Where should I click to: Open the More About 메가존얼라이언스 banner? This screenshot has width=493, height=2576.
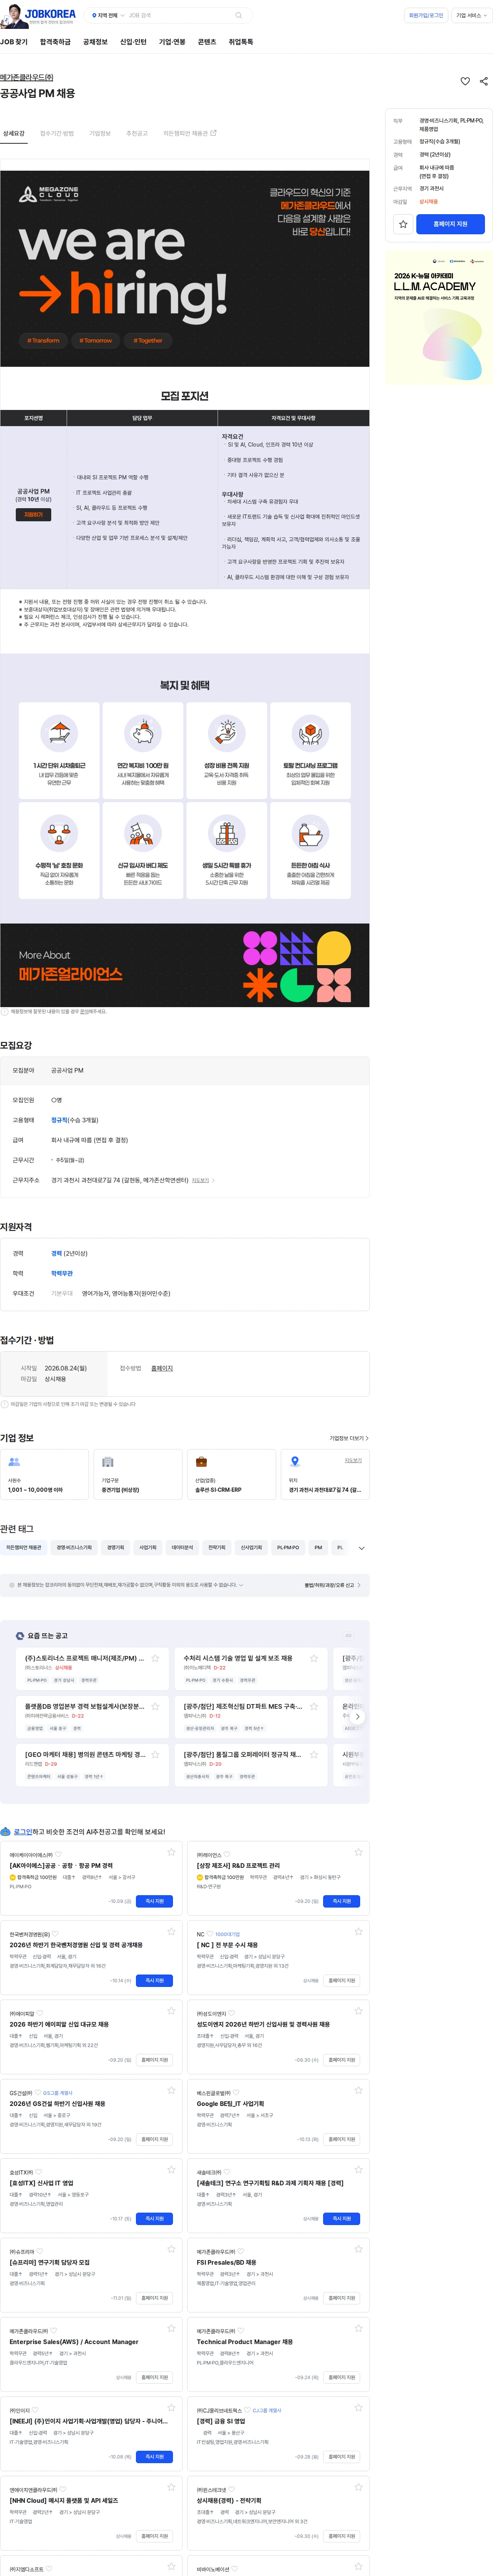point(185,965)
